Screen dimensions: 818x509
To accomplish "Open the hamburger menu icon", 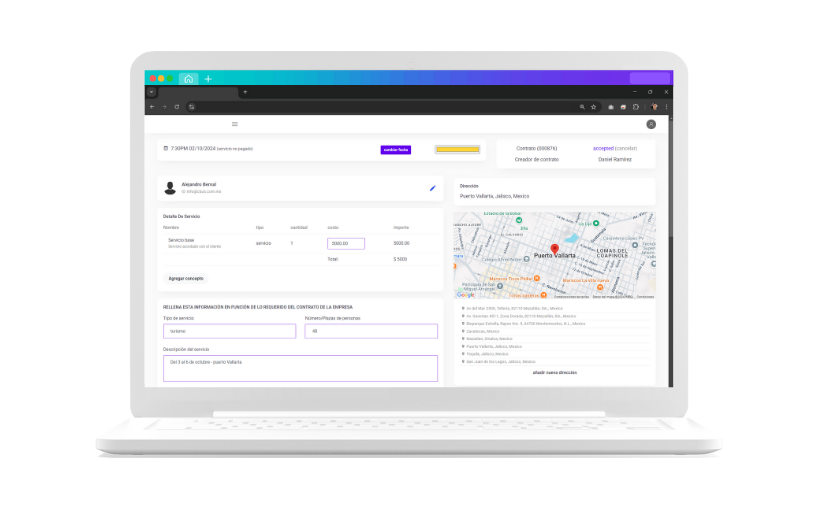I will pos(235,124).
